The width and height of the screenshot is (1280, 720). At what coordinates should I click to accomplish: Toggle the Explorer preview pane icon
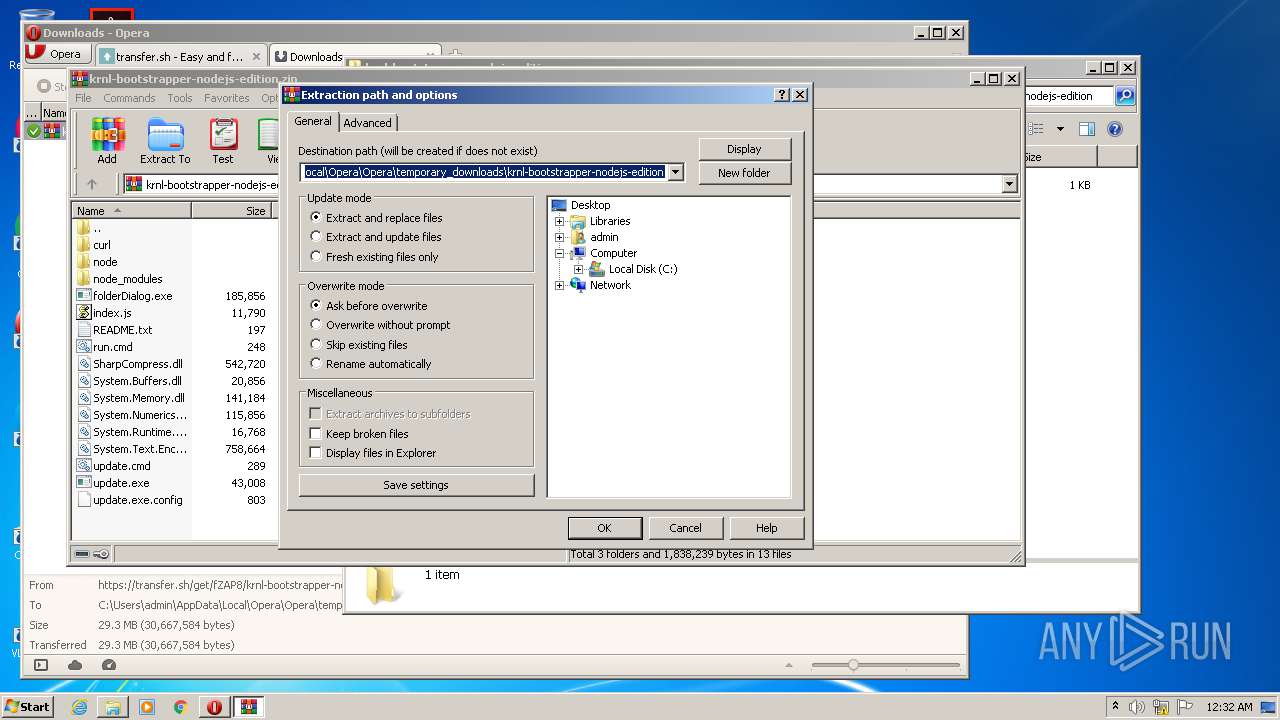tap(1087, 129)
